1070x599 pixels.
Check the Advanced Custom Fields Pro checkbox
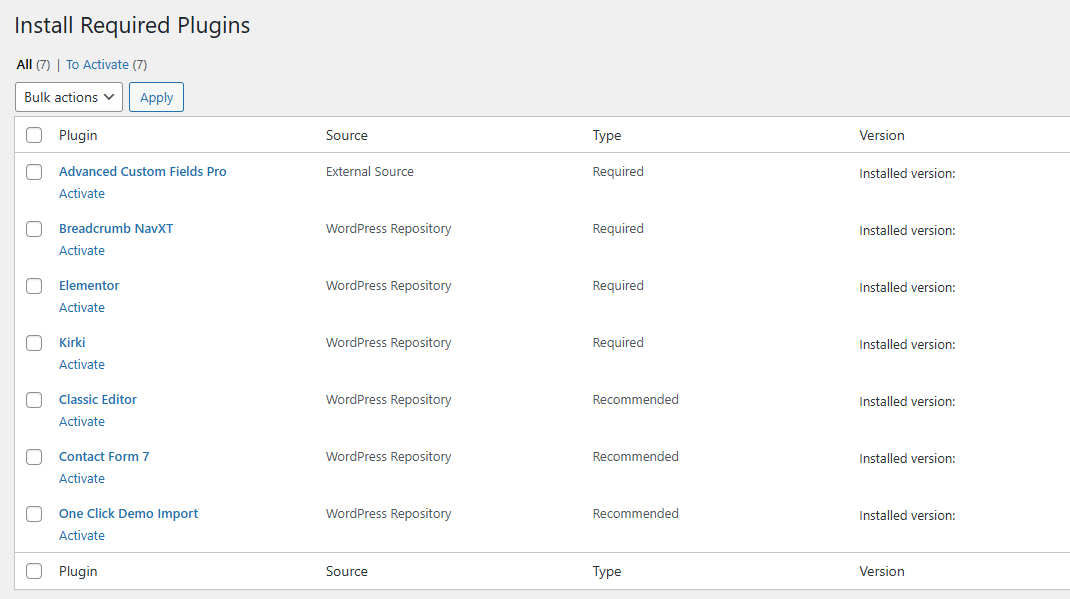click(34, 172)
